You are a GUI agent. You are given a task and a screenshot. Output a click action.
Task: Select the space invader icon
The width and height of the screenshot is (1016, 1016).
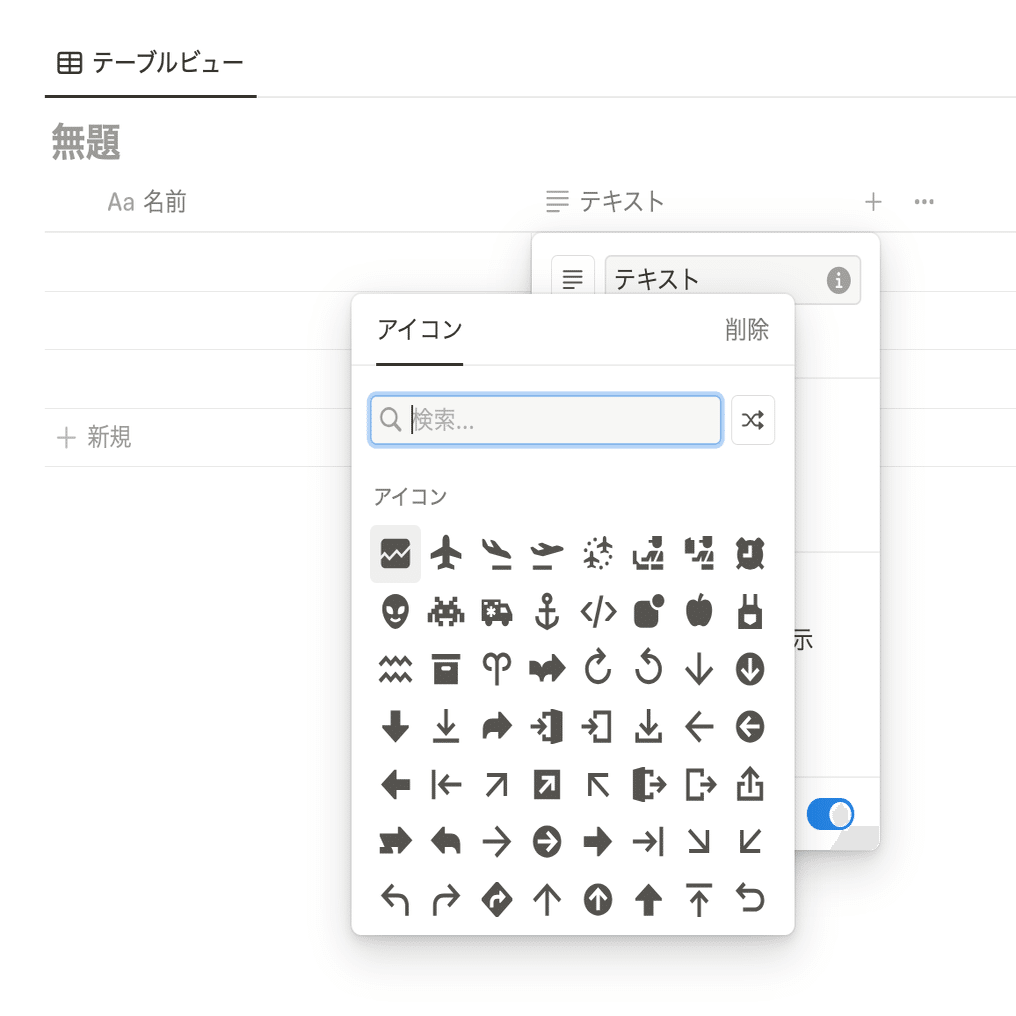click(x=446, y=612)
